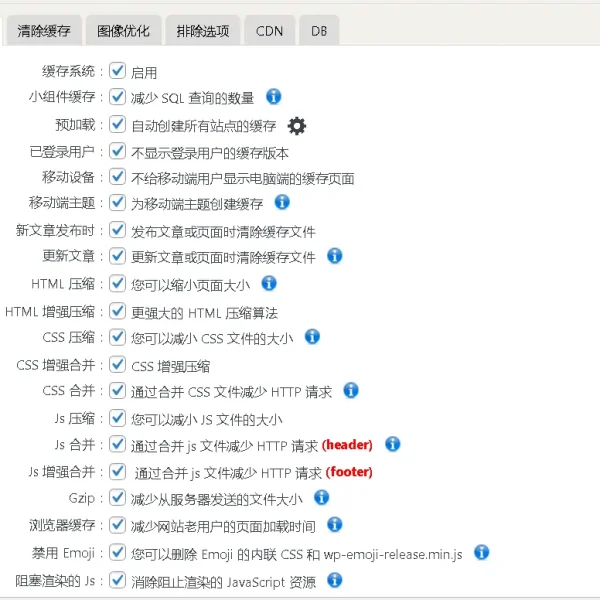
Task: Click info icon for 阻塞渲染的 Js
Action: pos(334,580)
